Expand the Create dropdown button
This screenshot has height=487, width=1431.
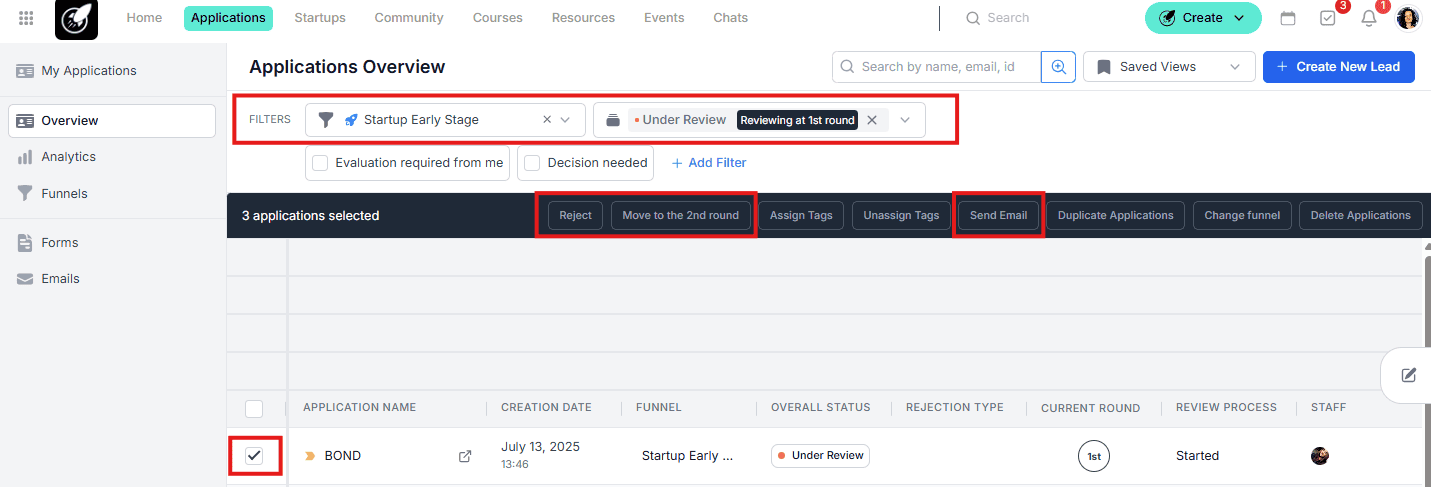tap(1202, 18)
